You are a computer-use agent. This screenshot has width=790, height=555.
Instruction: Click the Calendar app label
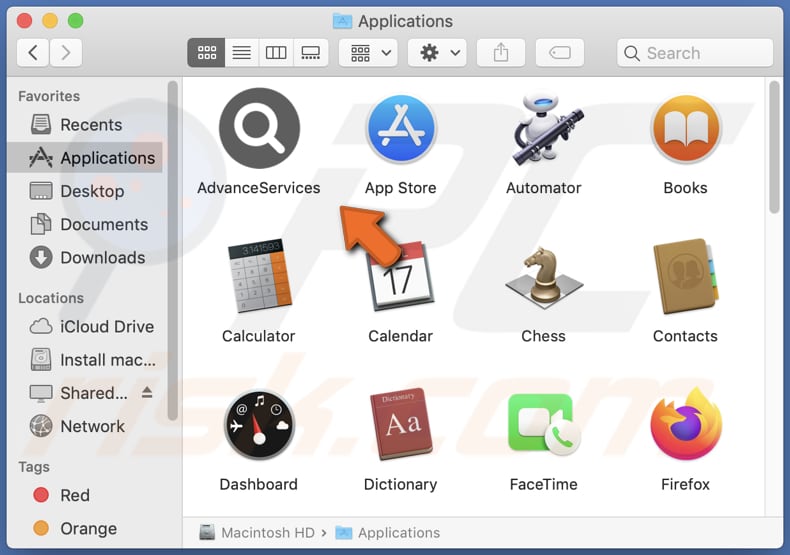[401, 336]
